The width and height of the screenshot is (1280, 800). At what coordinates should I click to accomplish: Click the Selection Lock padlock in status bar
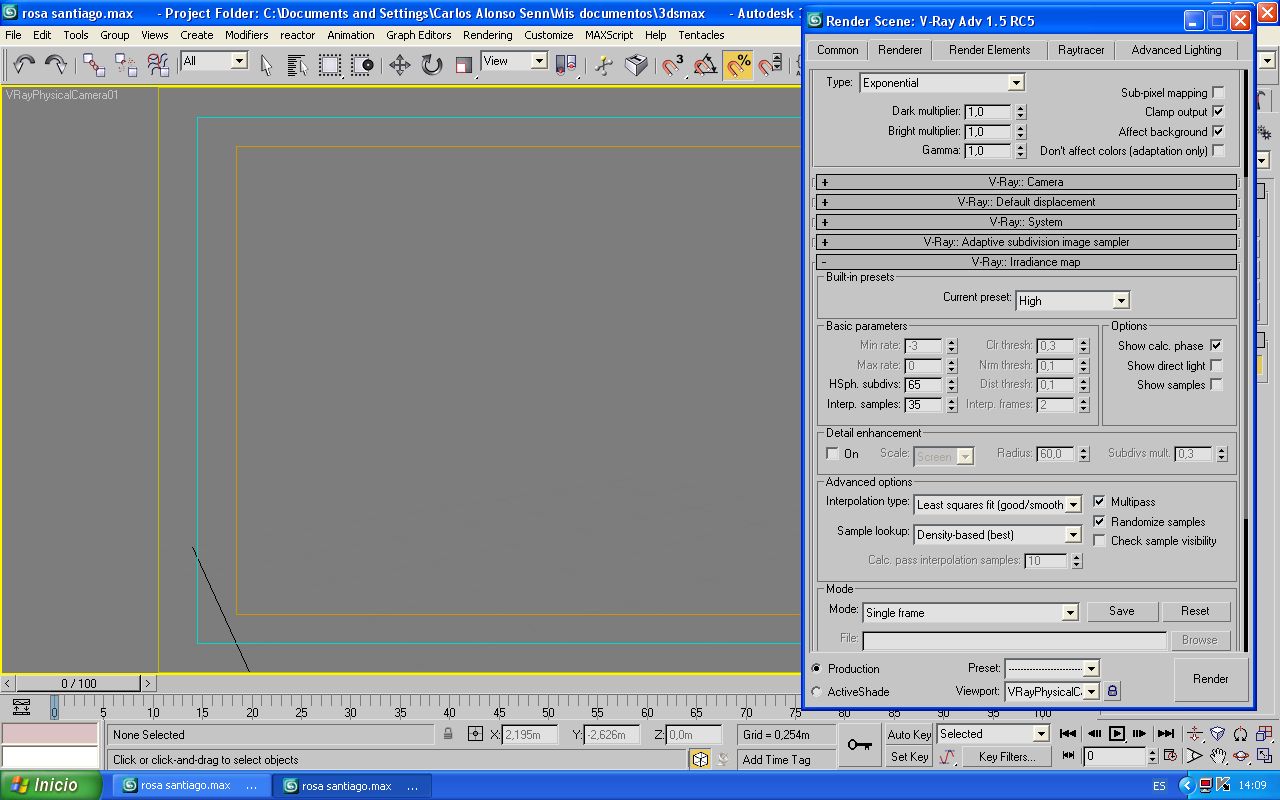pos(448,734)
